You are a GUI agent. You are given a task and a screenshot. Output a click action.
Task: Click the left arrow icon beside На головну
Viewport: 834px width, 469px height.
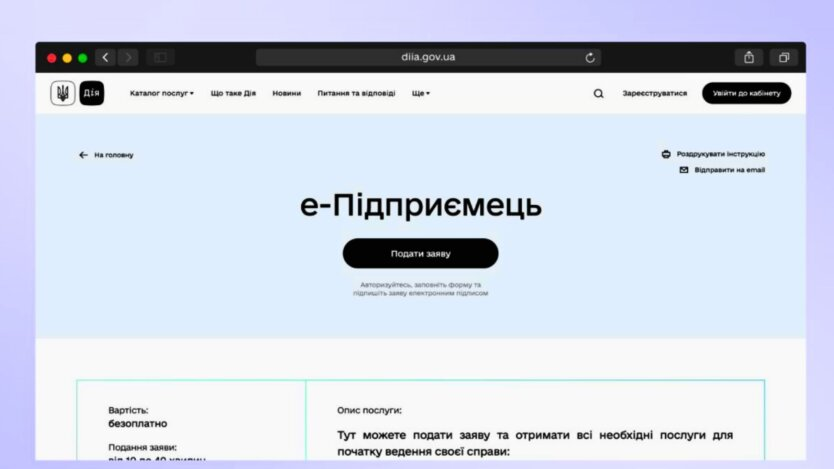point(83,155)
